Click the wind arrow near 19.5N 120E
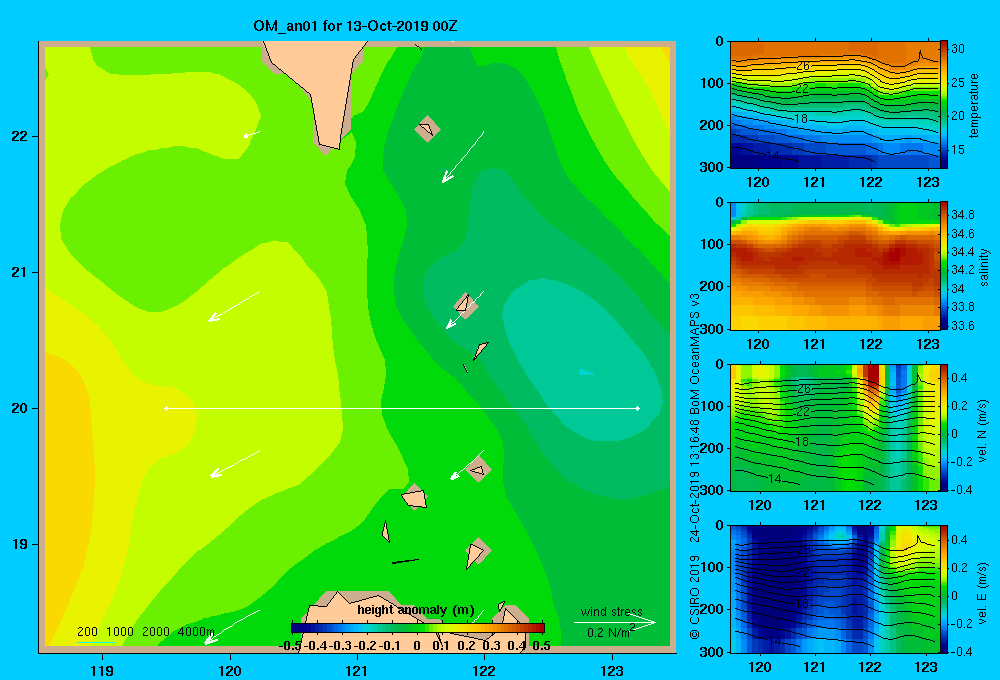The image size is (1000, 680). pyautogui.click(x=235, y=464)
